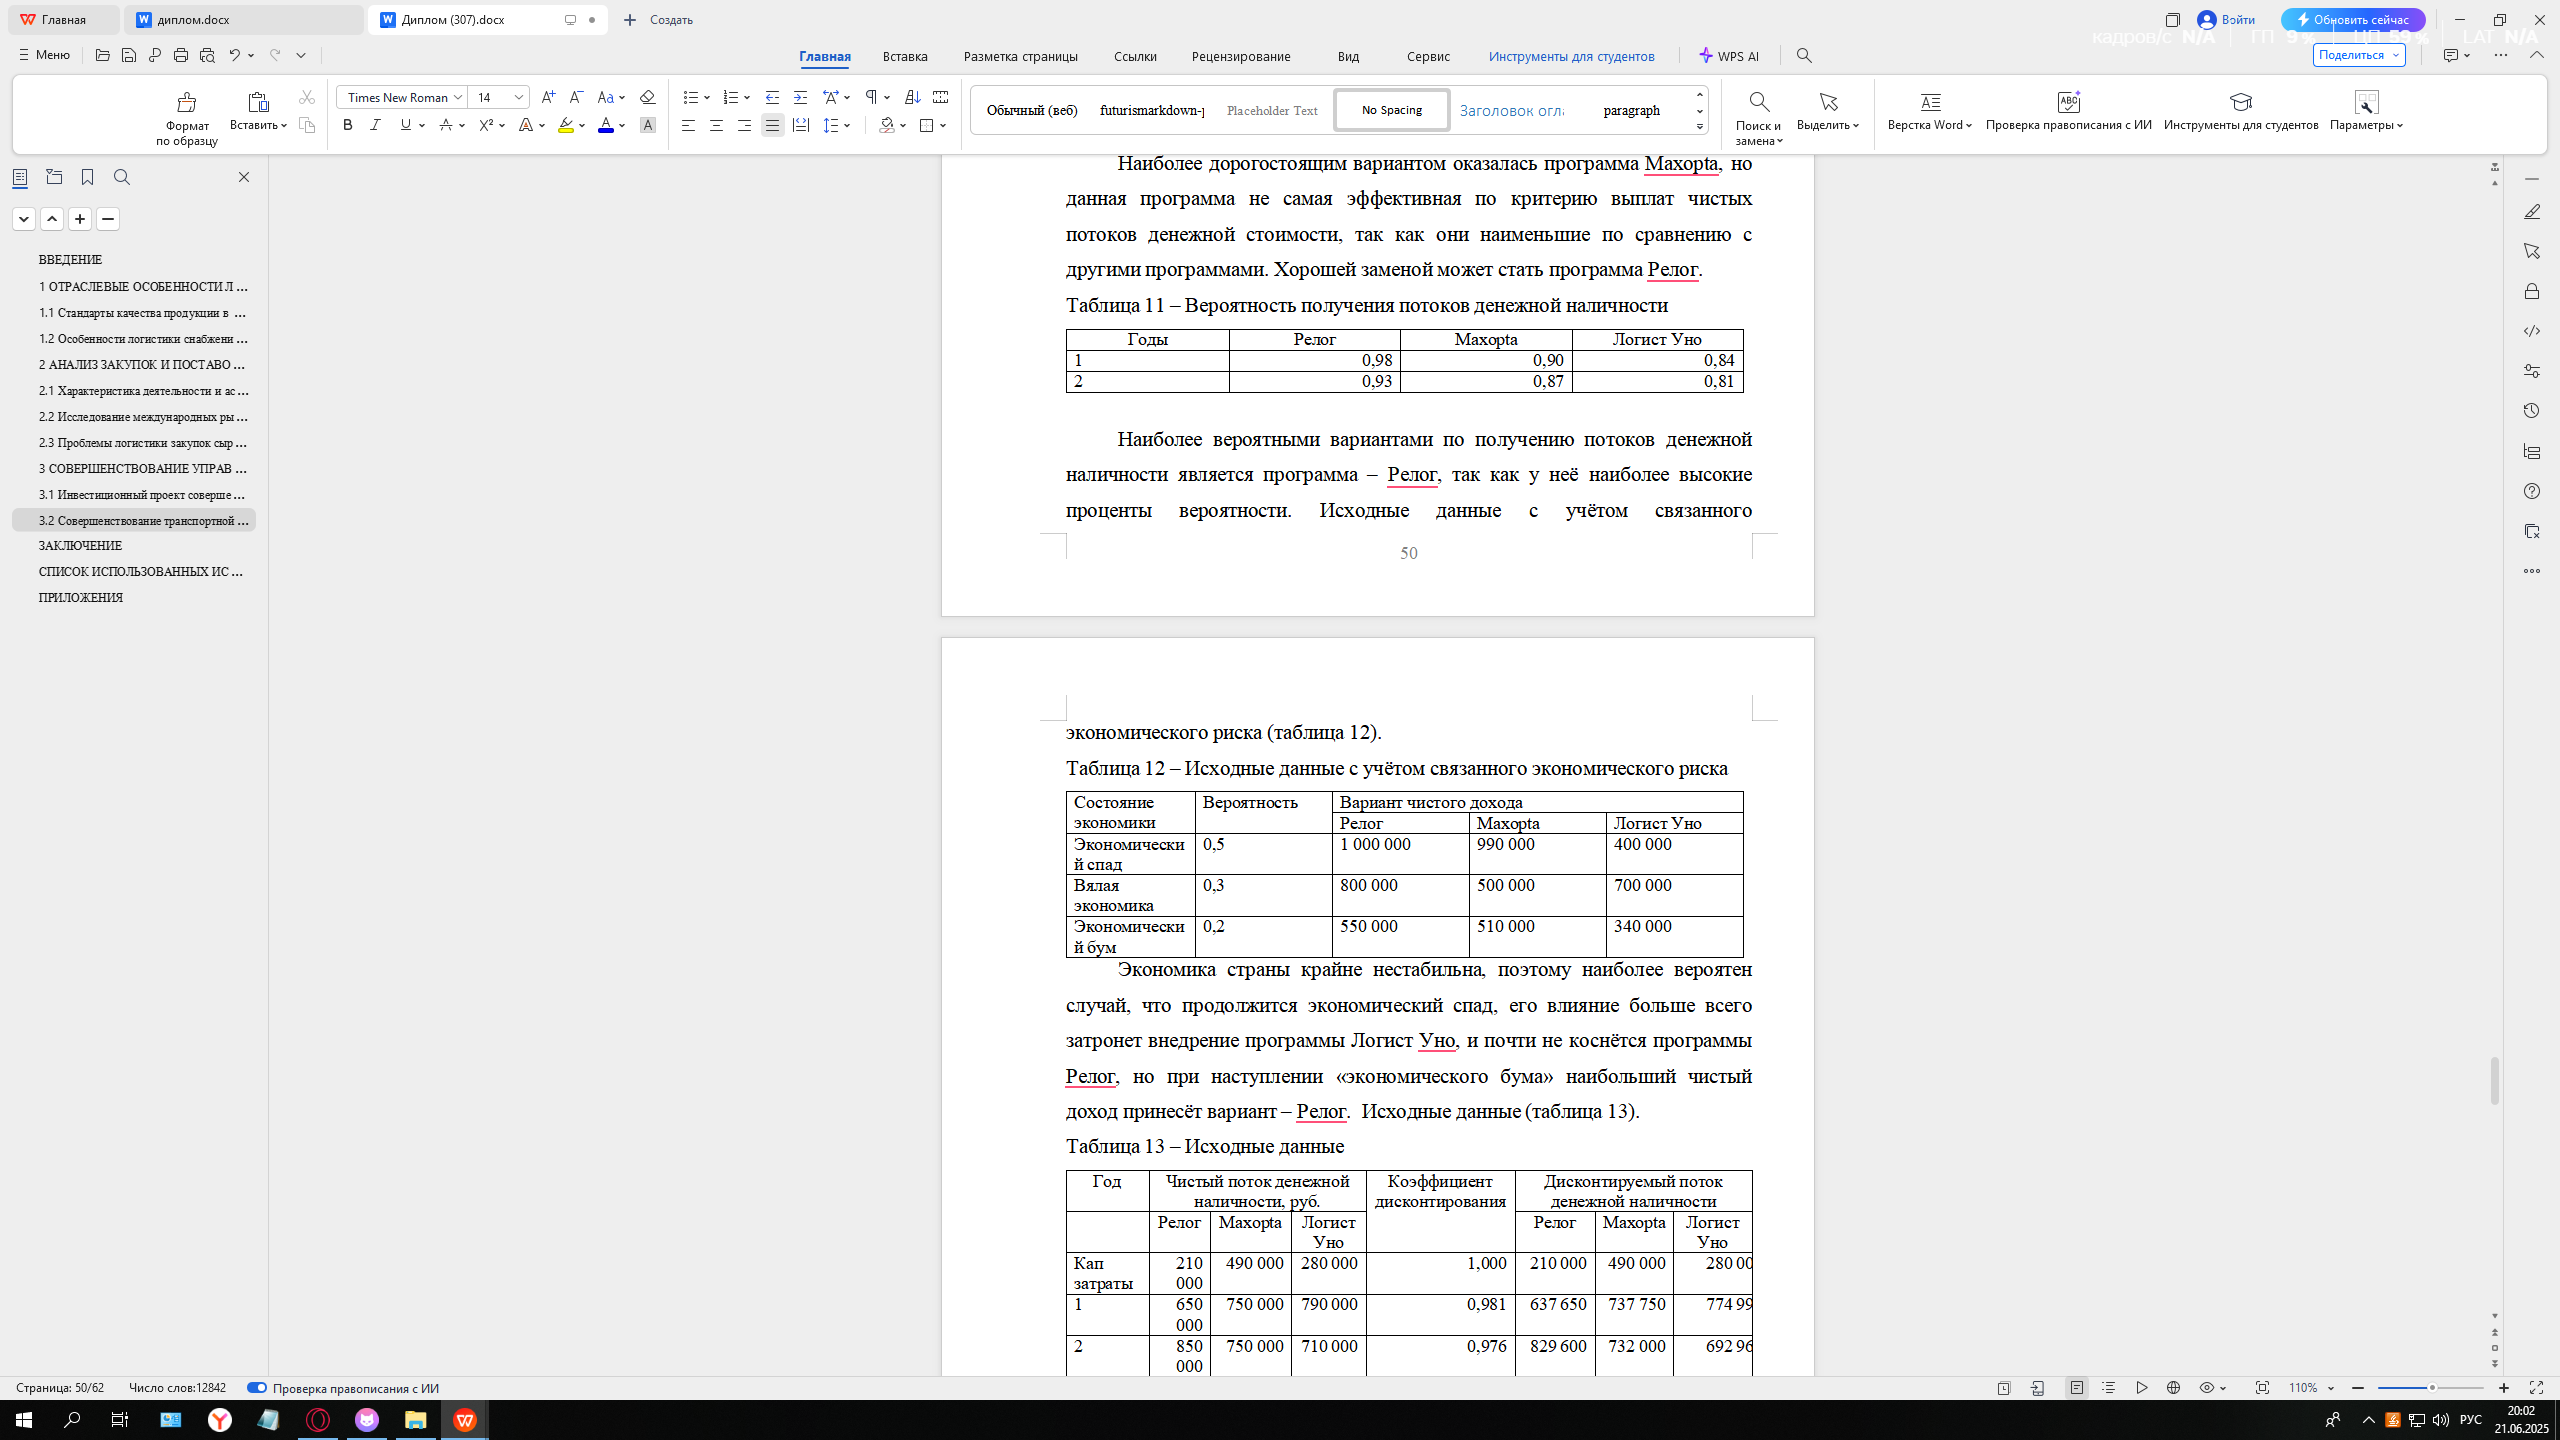Open the Review ribbon tab

coord(1241,56)
